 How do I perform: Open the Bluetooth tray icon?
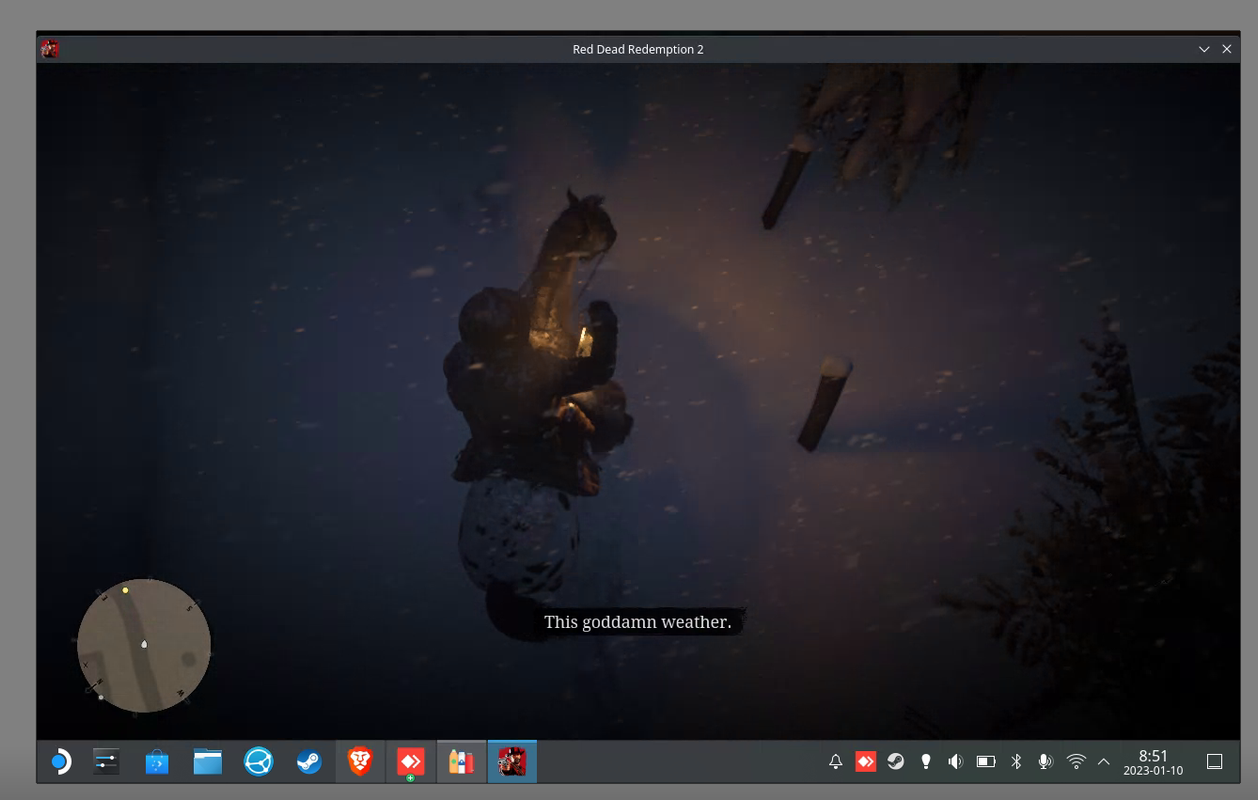[1016, 762]
